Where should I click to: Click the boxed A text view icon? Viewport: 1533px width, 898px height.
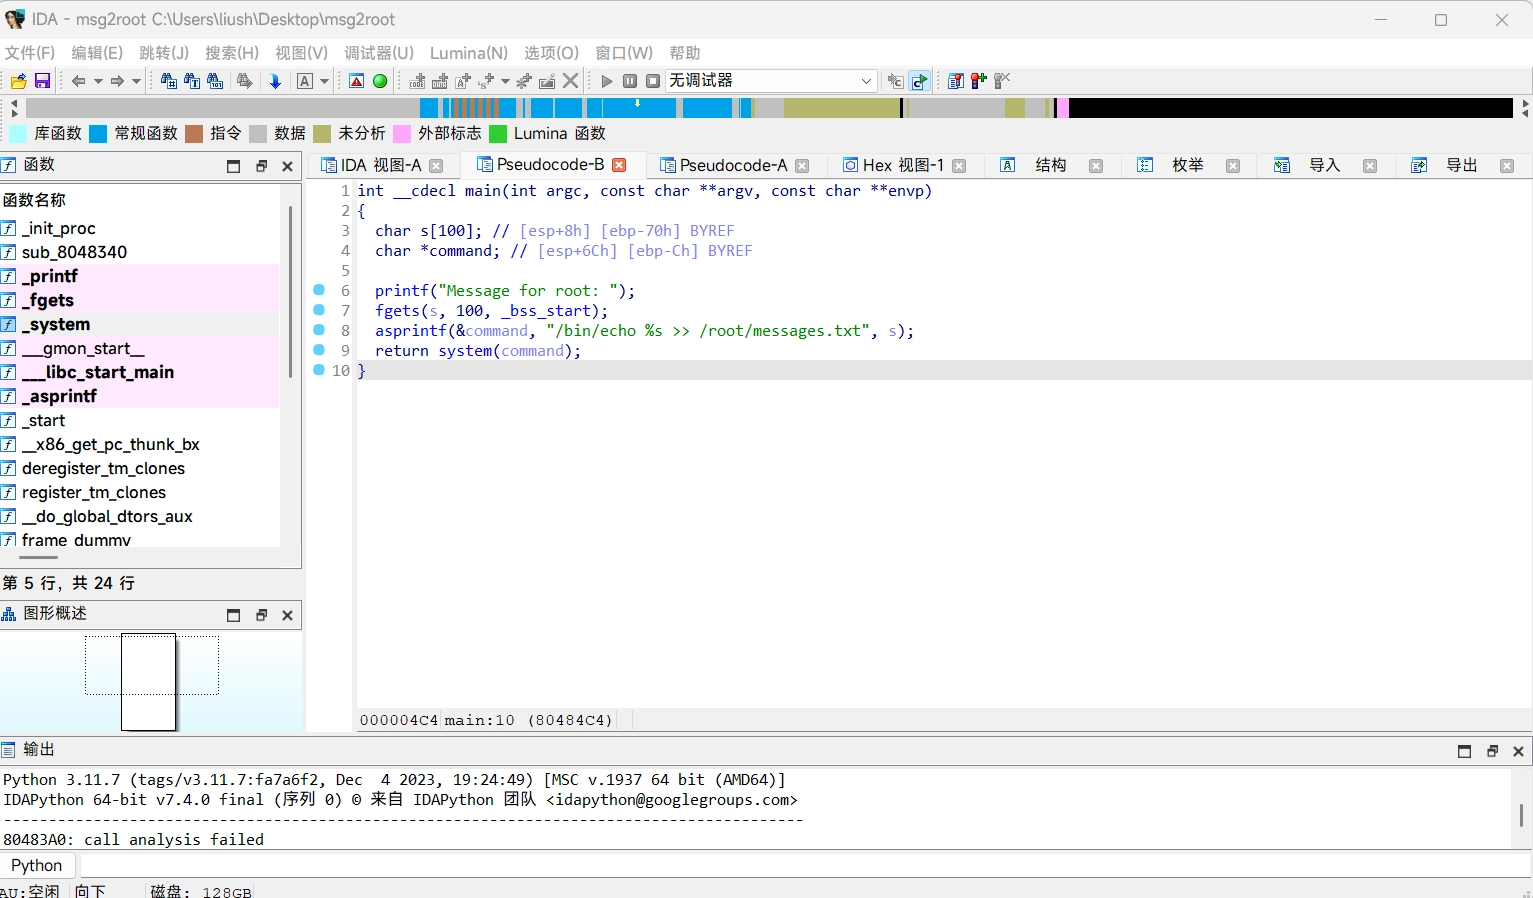pyautogui.click(x=305, y=81)
